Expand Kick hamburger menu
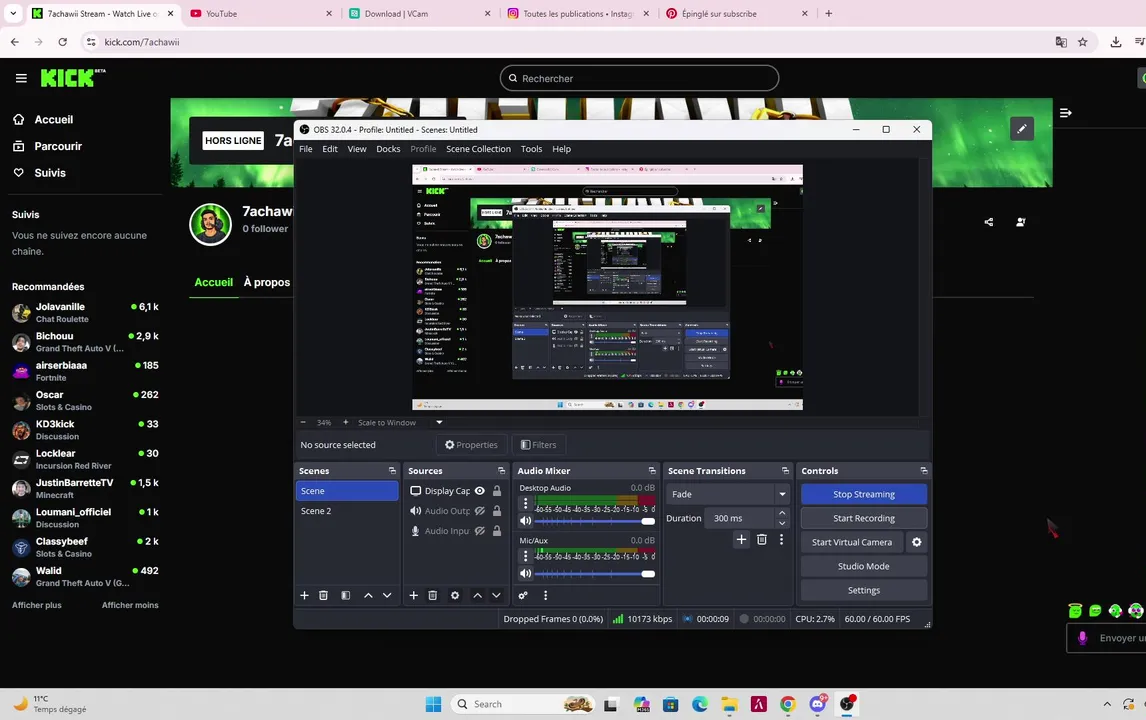The image size is (1146, 720). (21, 78)
